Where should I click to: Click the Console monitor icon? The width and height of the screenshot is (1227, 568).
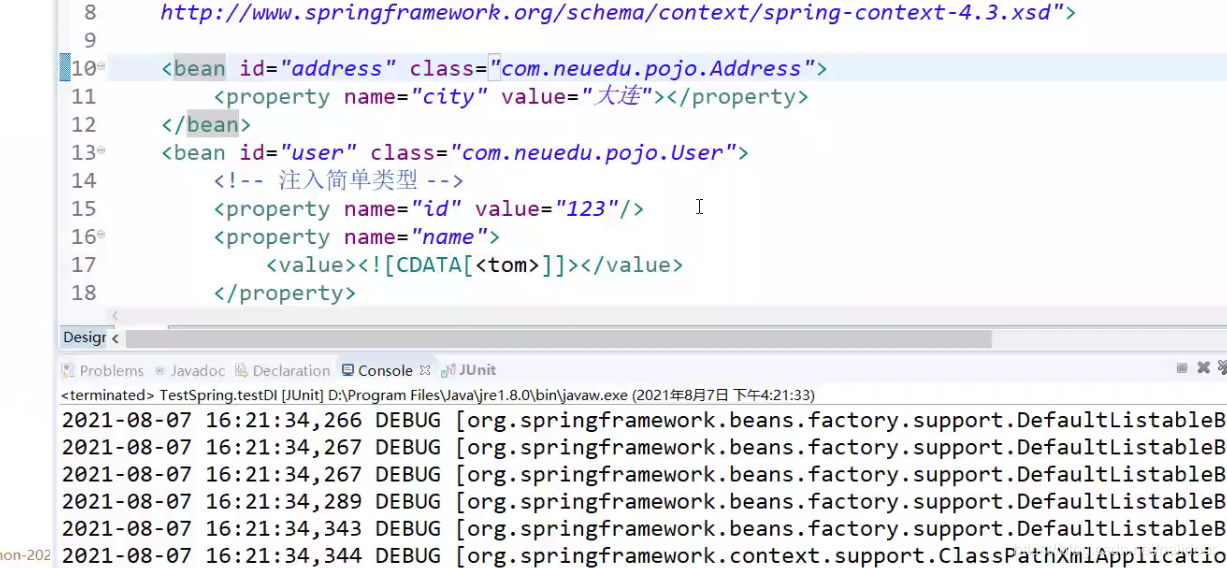click(x=348, y=370)
